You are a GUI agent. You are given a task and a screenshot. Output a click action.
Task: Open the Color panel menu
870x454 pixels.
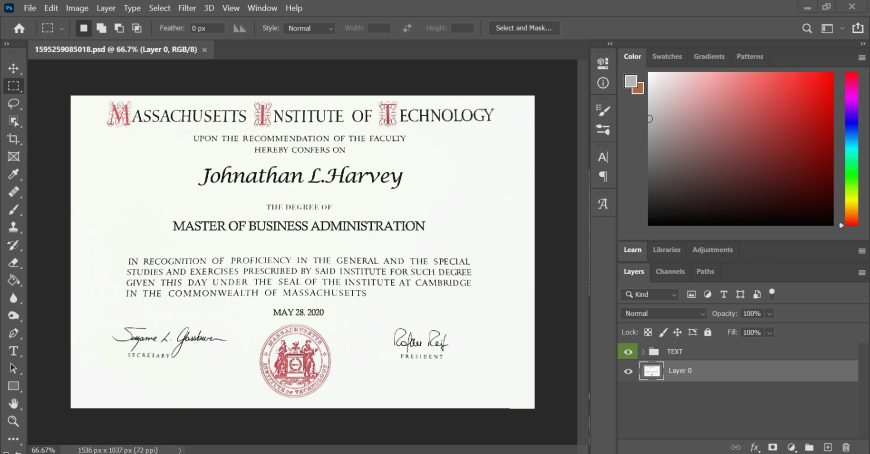(x=862, y=57)
